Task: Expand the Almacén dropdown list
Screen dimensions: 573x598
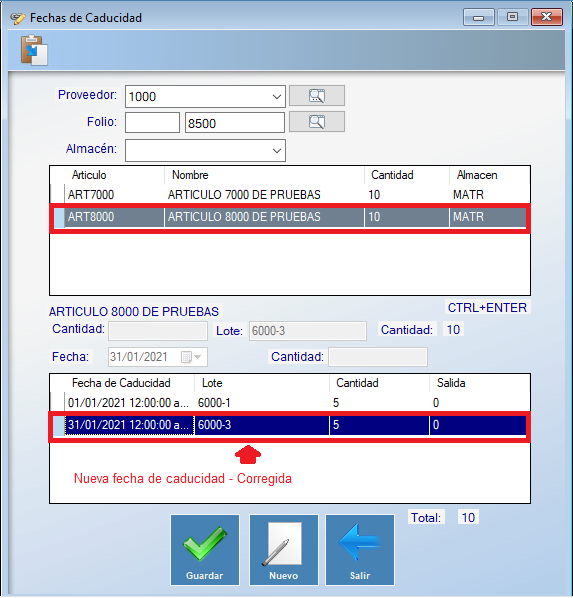Action: pos(277,150)
